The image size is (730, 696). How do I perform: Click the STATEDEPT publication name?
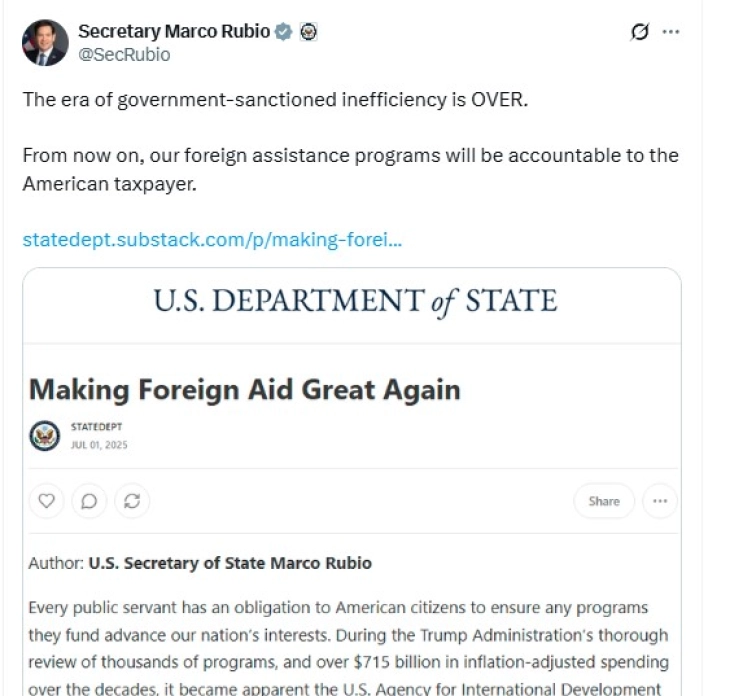pyautogui.click(x=96, y=427)
